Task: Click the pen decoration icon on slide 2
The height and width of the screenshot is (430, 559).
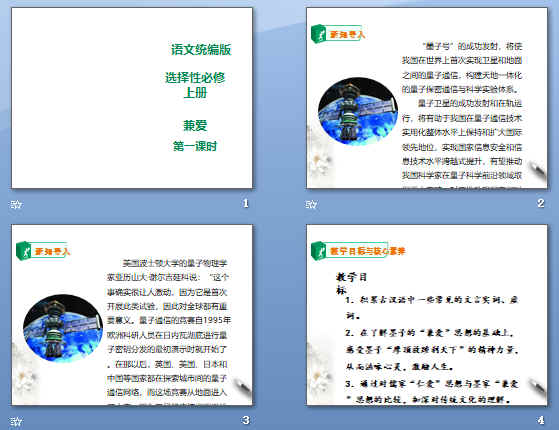Action: pyautogui.click(x=537, y=172)
